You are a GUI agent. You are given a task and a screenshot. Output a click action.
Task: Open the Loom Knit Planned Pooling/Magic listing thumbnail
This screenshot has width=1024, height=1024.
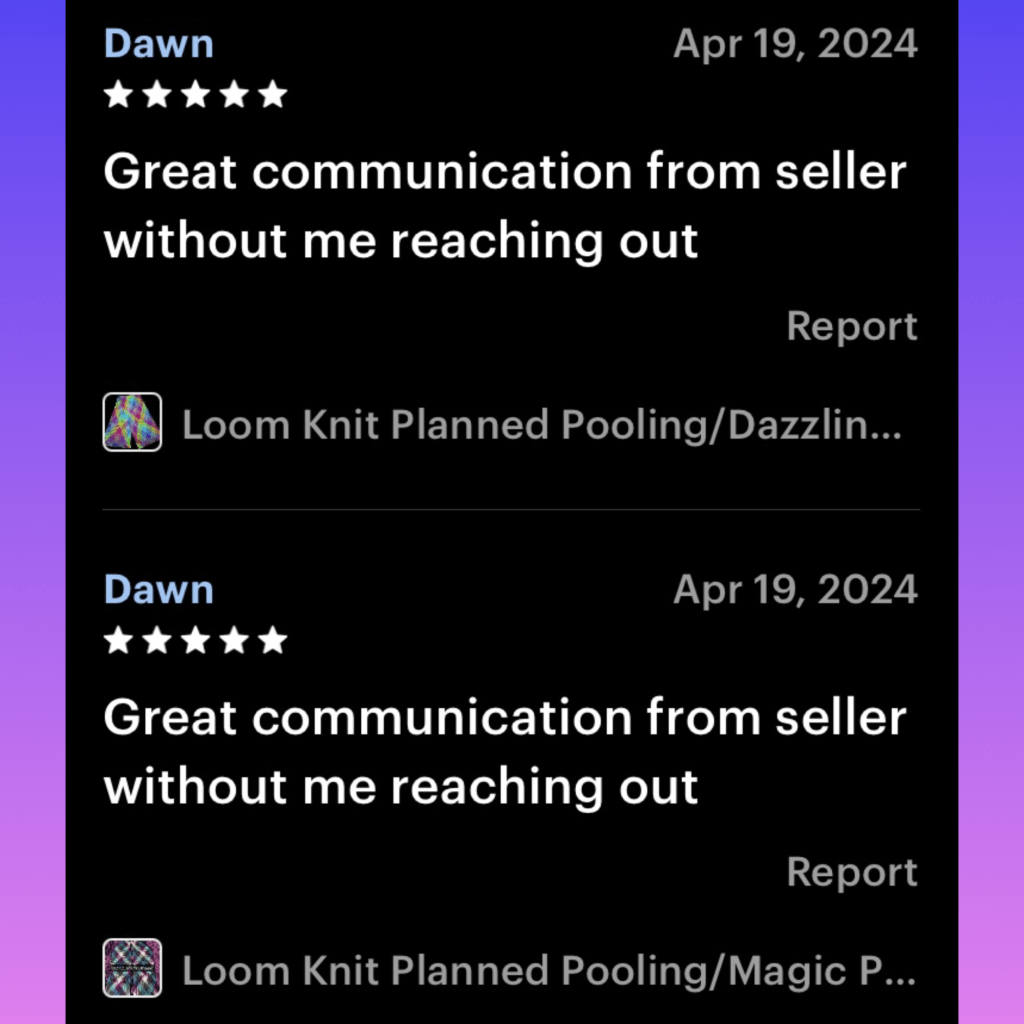point(132,968)
